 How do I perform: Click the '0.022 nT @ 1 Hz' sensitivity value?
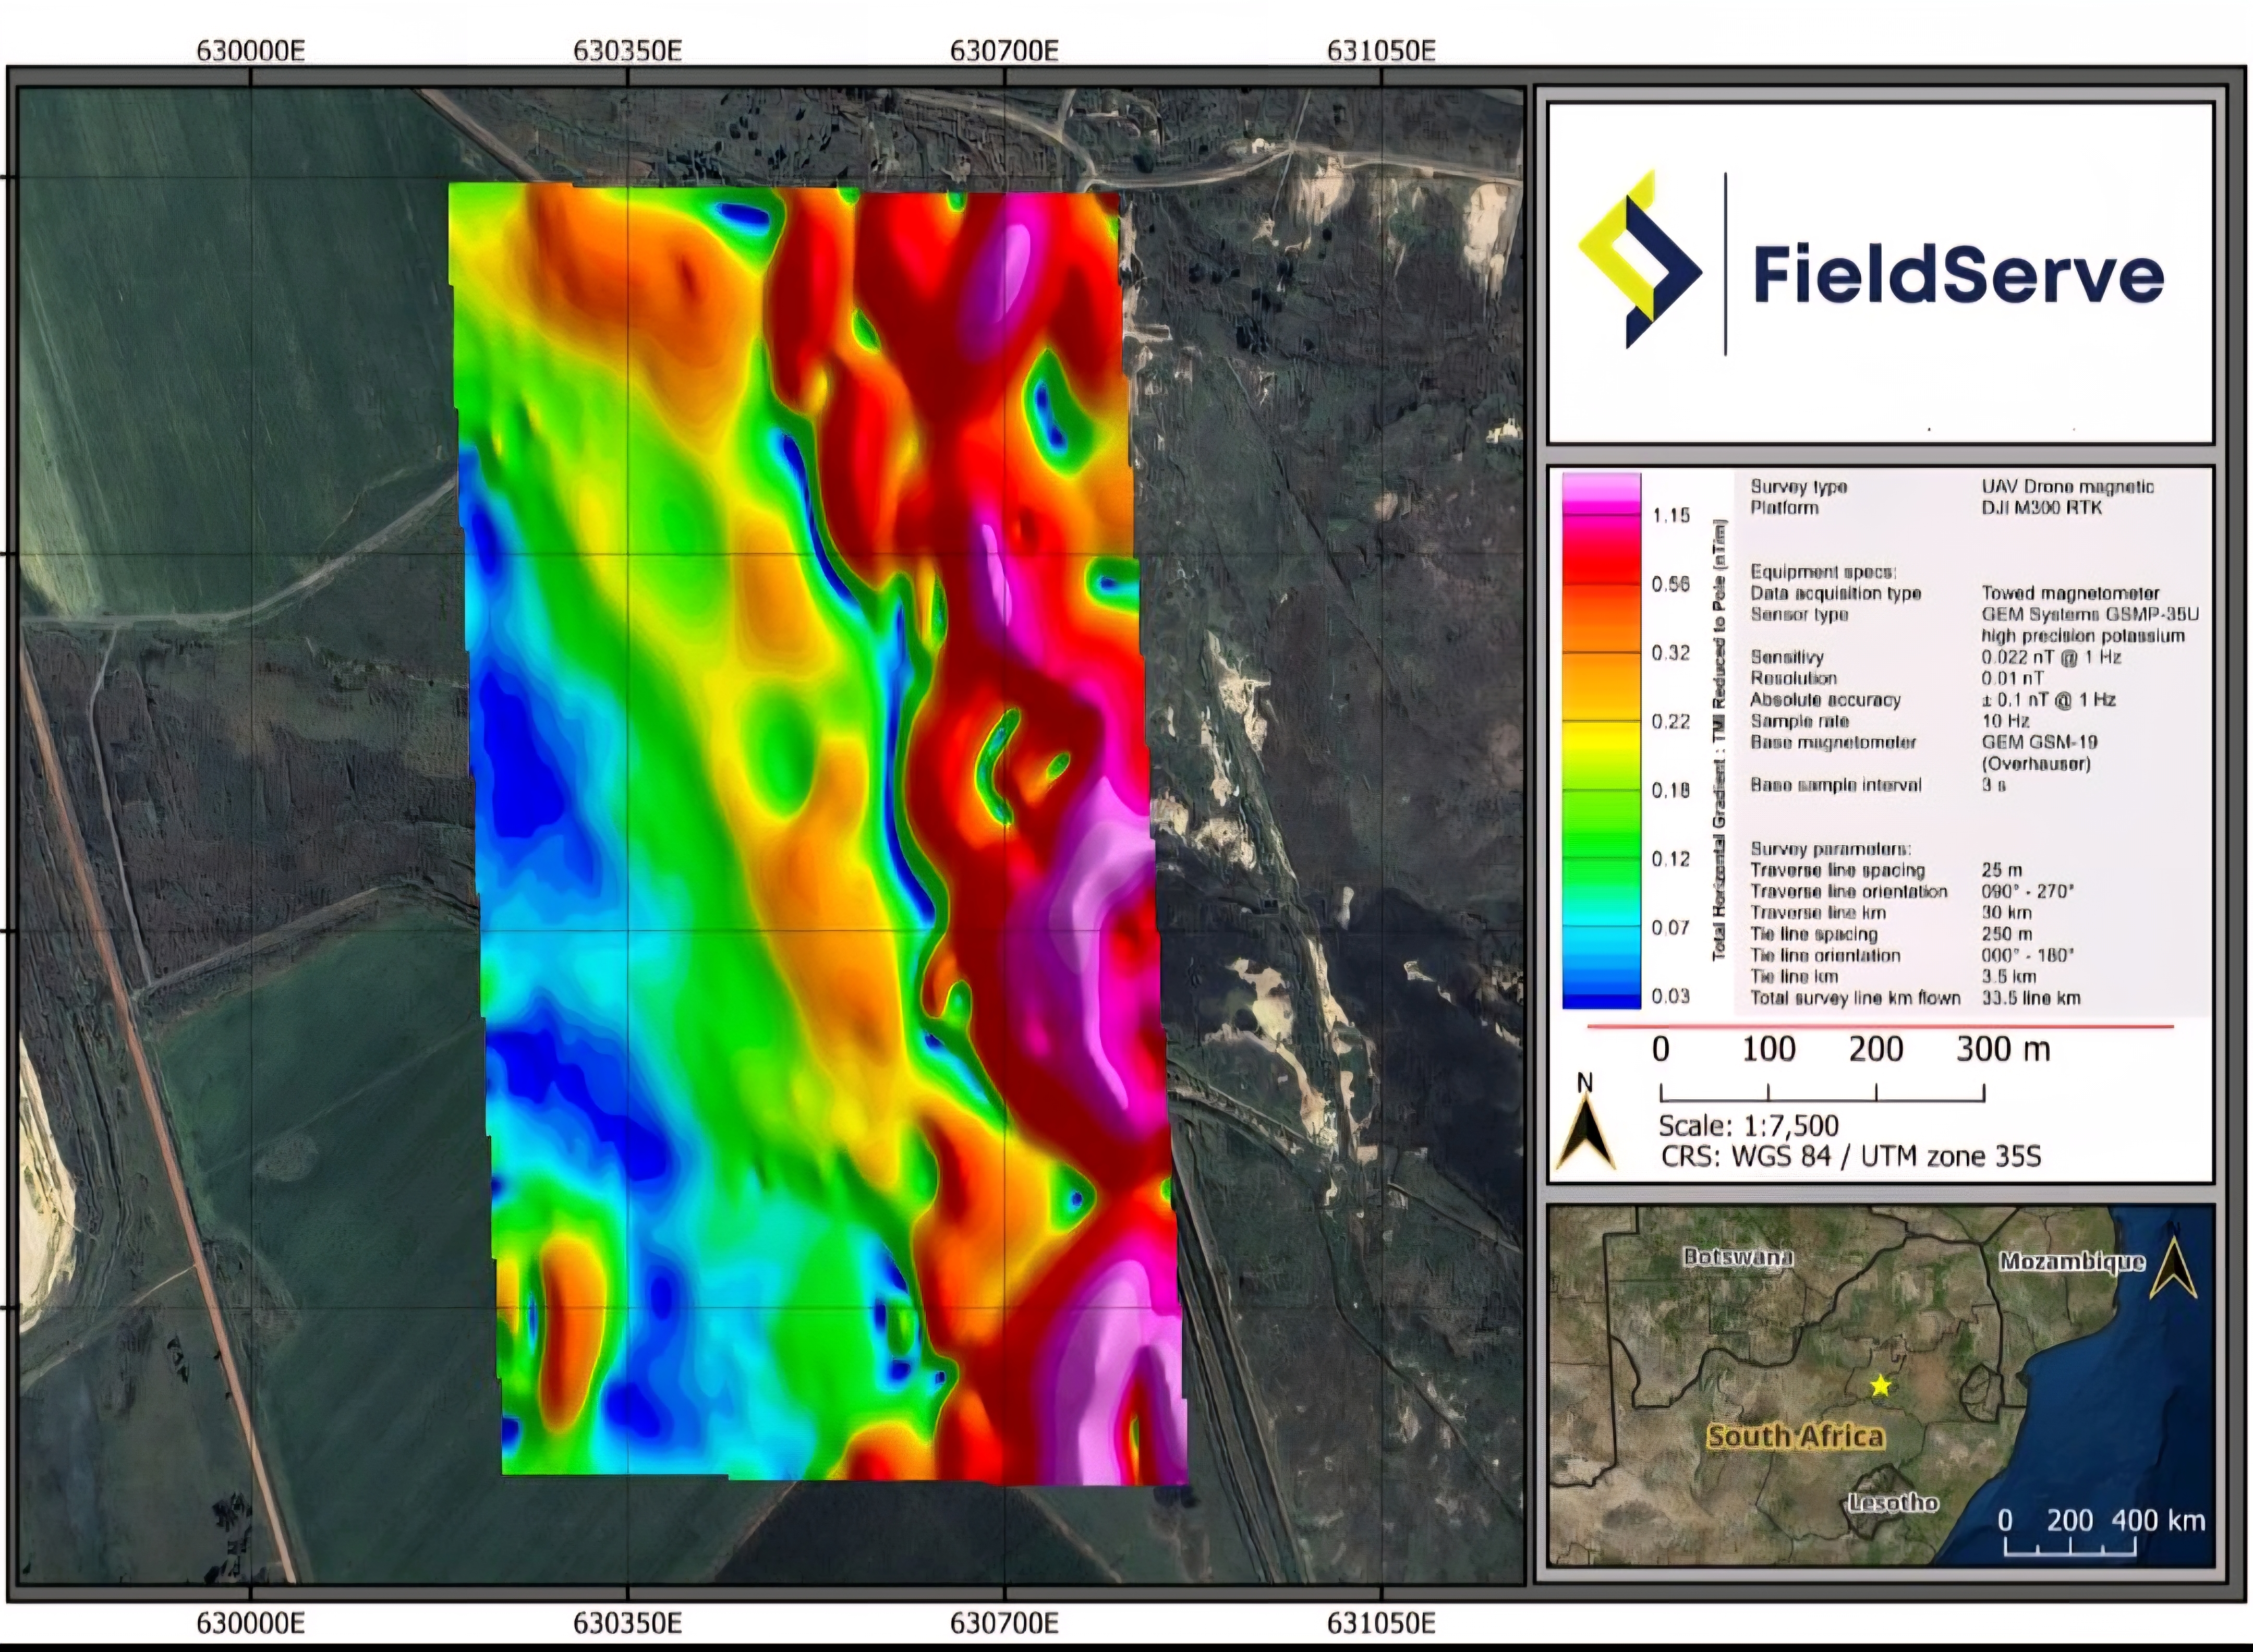click(x=2051, y=657)
